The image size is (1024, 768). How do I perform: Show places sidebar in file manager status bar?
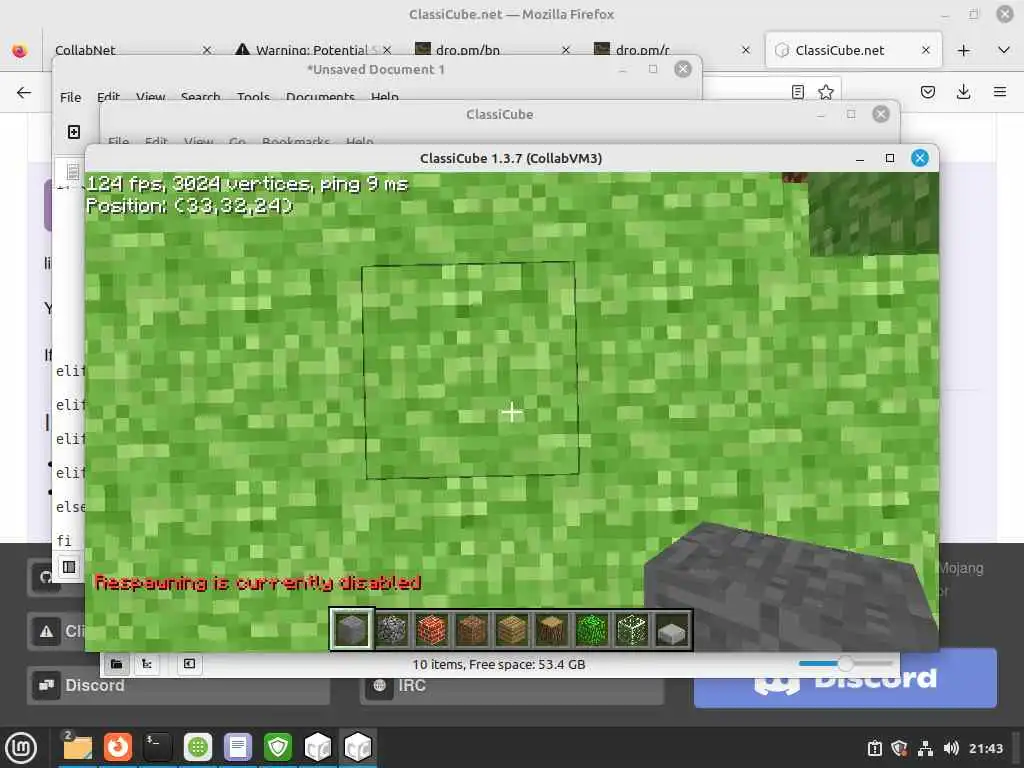(116, 664)
